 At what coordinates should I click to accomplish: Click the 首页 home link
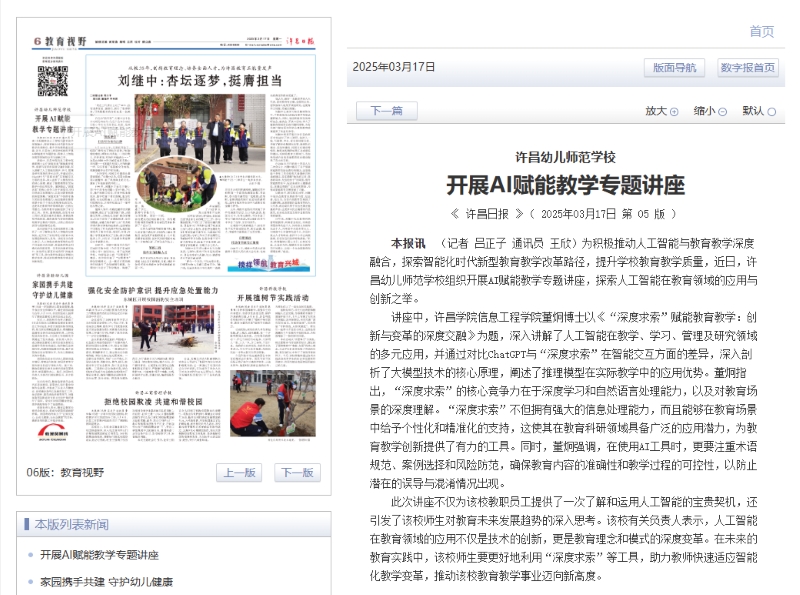tap(761, 31)
